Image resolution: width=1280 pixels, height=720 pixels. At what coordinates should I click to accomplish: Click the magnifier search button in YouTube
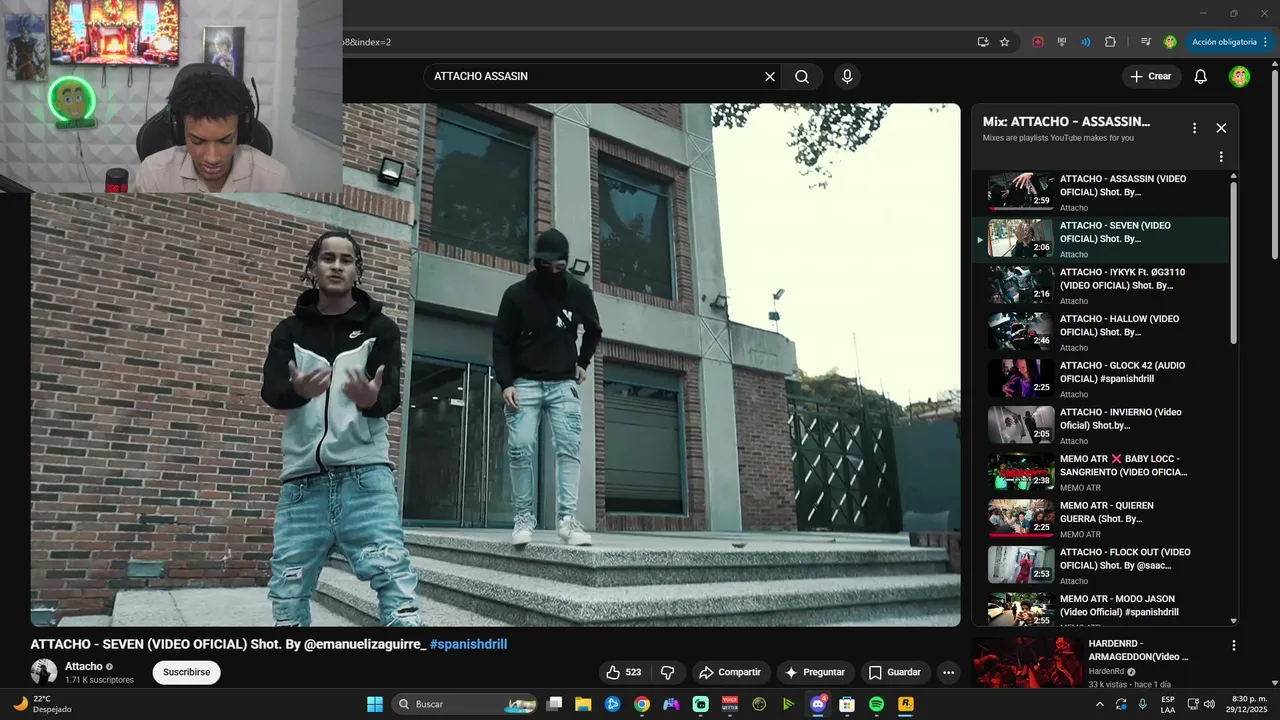(802, 76)
